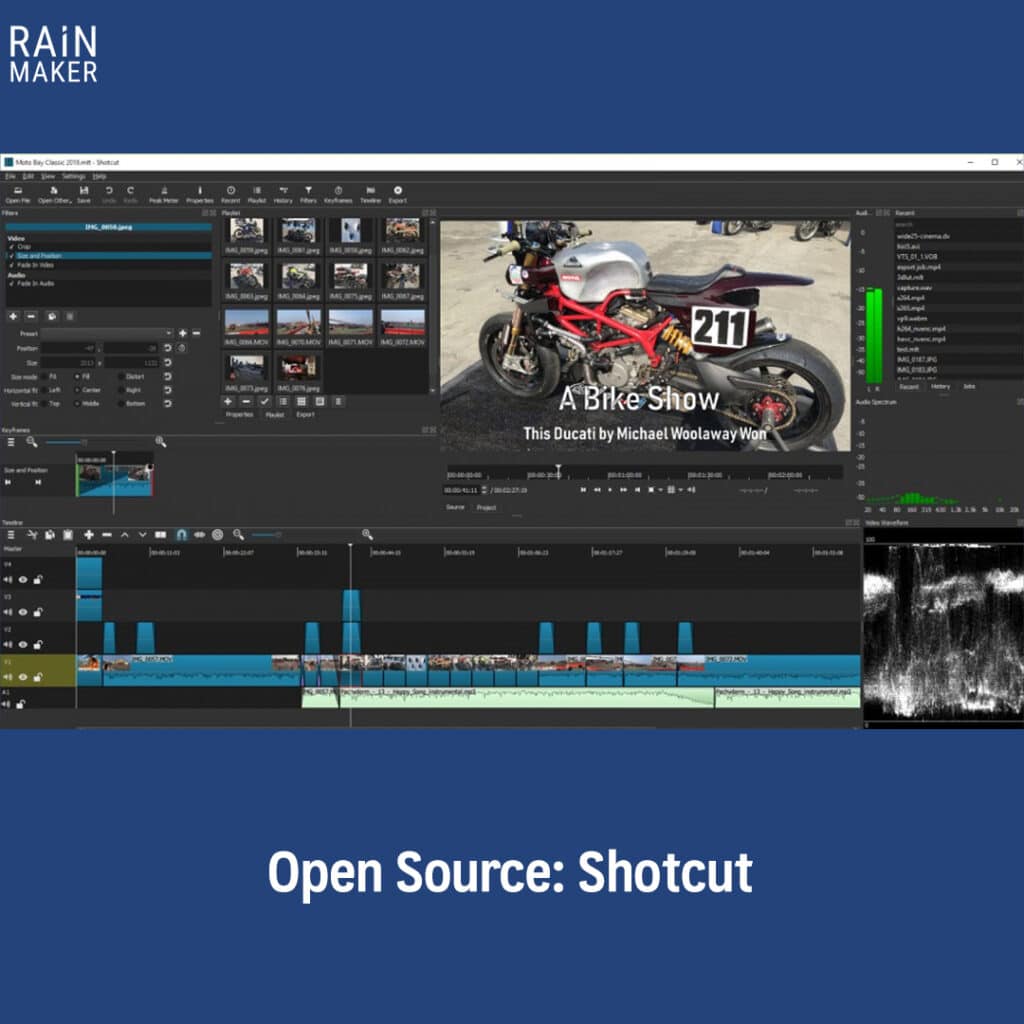The width and height of the screenshot is (1024, 1024).
Task: Open the Preset dropdown in Filters
Action: (108, 333)
